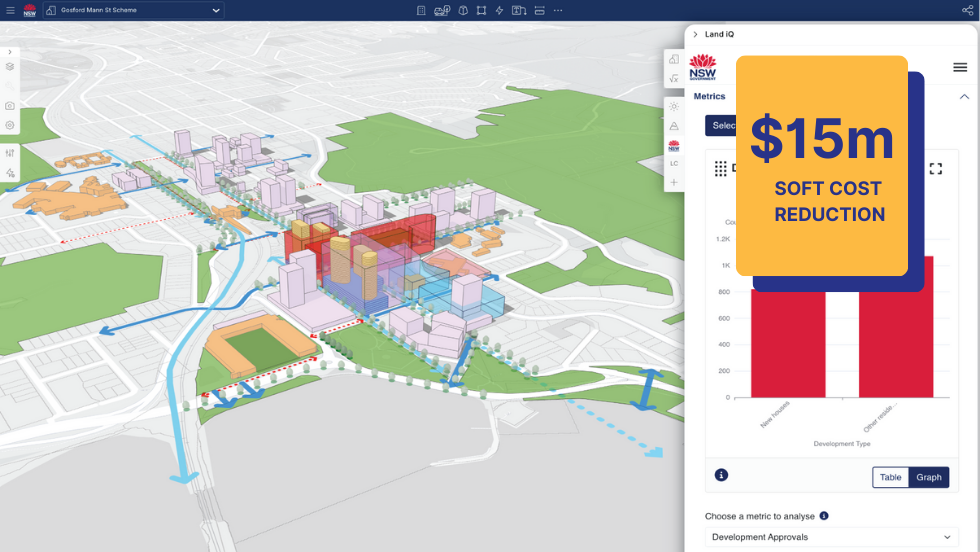980x552 pixels.
Task: Click the sun lighting icon in right toolbar
Action: pos(674,106)
